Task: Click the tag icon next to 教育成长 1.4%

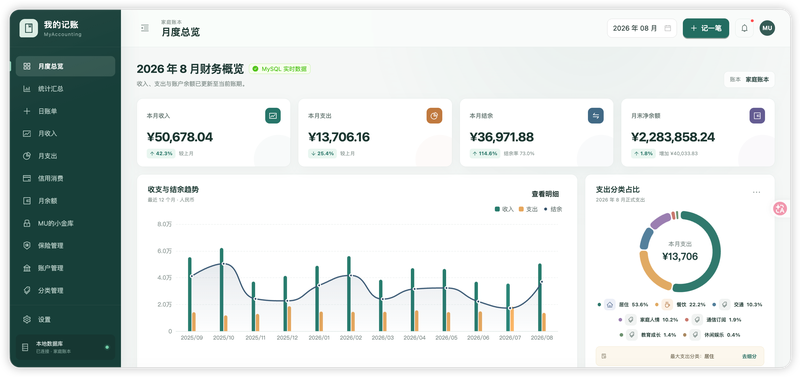Action: point(631,335)
